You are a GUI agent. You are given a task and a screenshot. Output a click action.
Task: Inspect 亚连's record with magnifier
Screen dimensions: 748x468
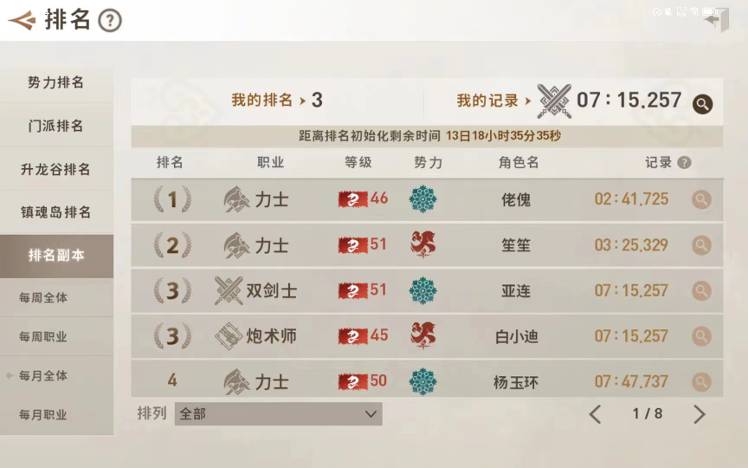tap(702, 290)
